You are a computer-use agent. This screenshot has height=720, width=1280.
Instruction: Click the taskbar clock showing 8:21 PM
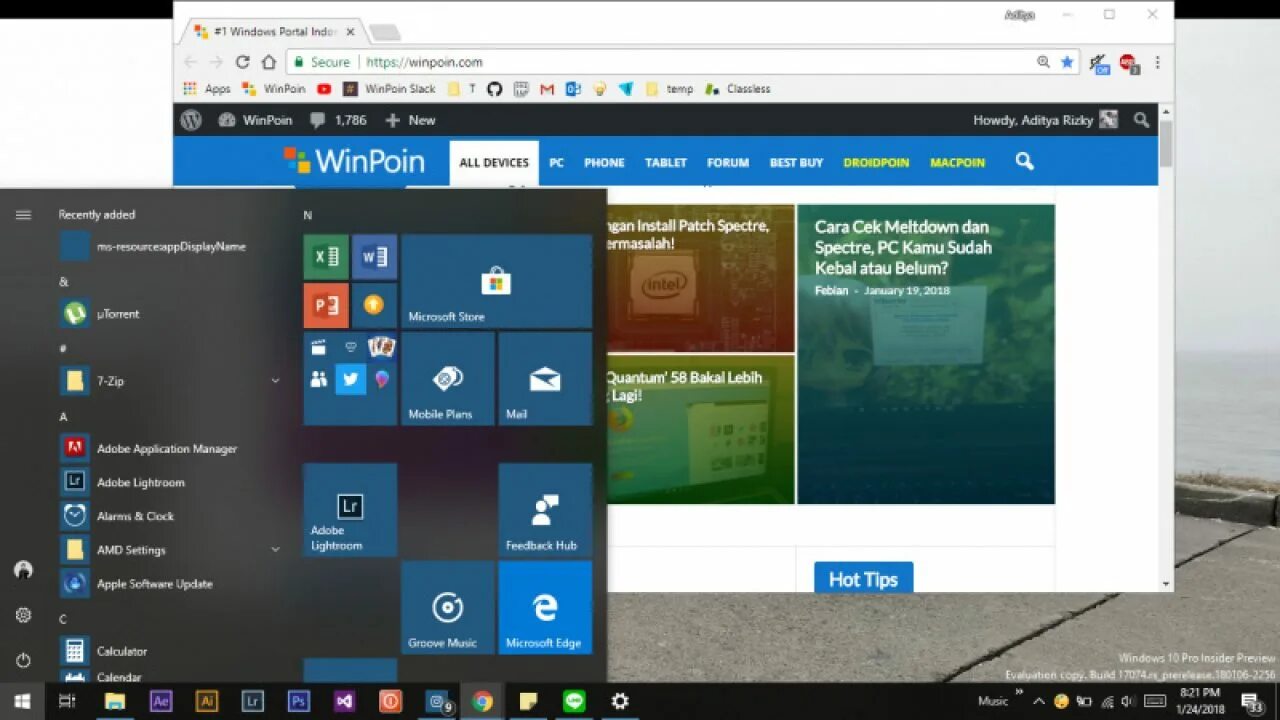coord(1199,701)
